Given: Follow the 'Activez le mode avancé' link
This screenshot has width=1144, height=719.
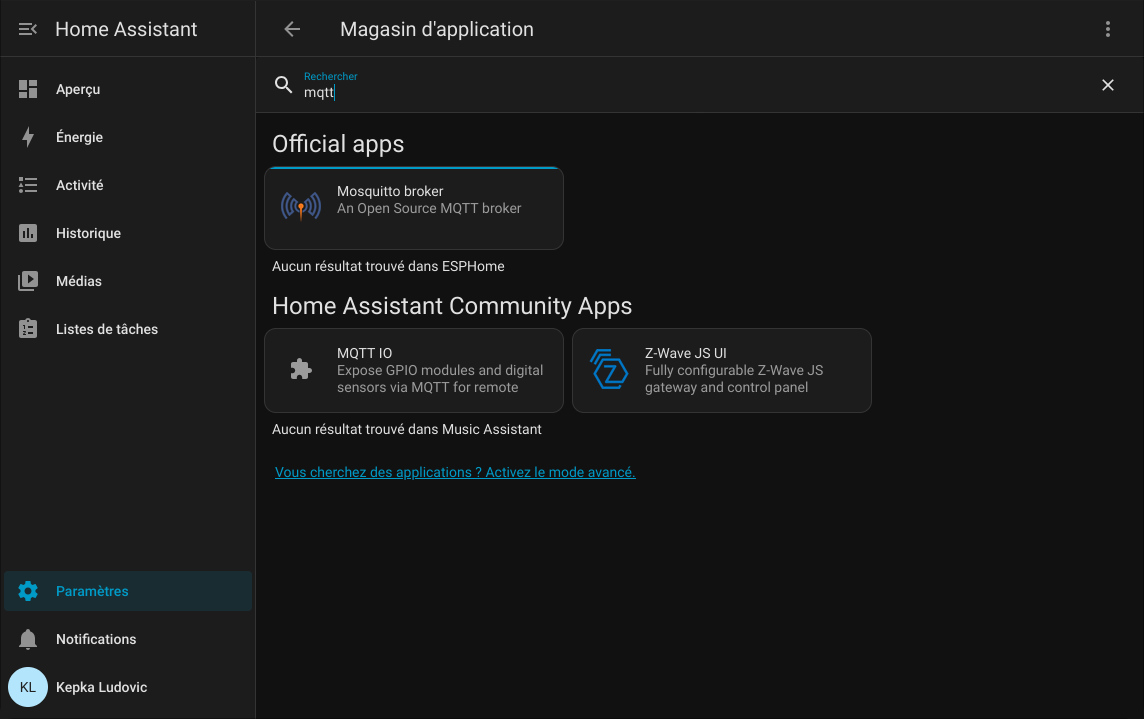Looking at the screenshot, I should [x=455, y=472].
